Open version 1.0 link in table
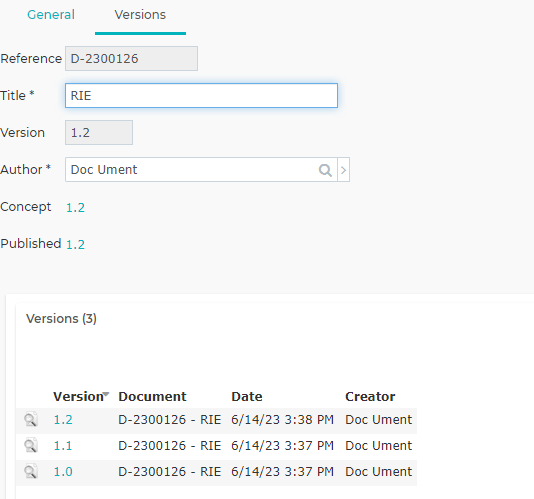534x499 pixels. pyautogui.click(x=63, y=472)
